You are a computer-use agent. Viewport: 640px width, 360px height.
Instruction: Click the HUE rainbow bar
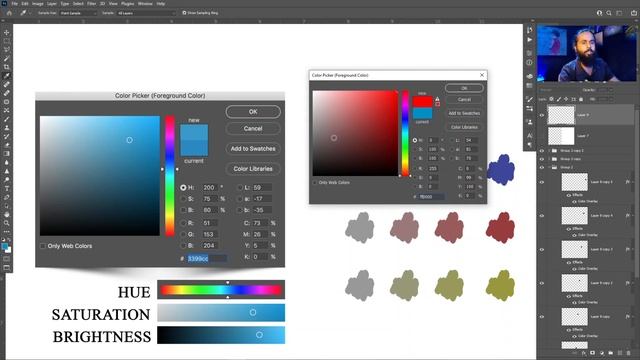tap(221, 290)
